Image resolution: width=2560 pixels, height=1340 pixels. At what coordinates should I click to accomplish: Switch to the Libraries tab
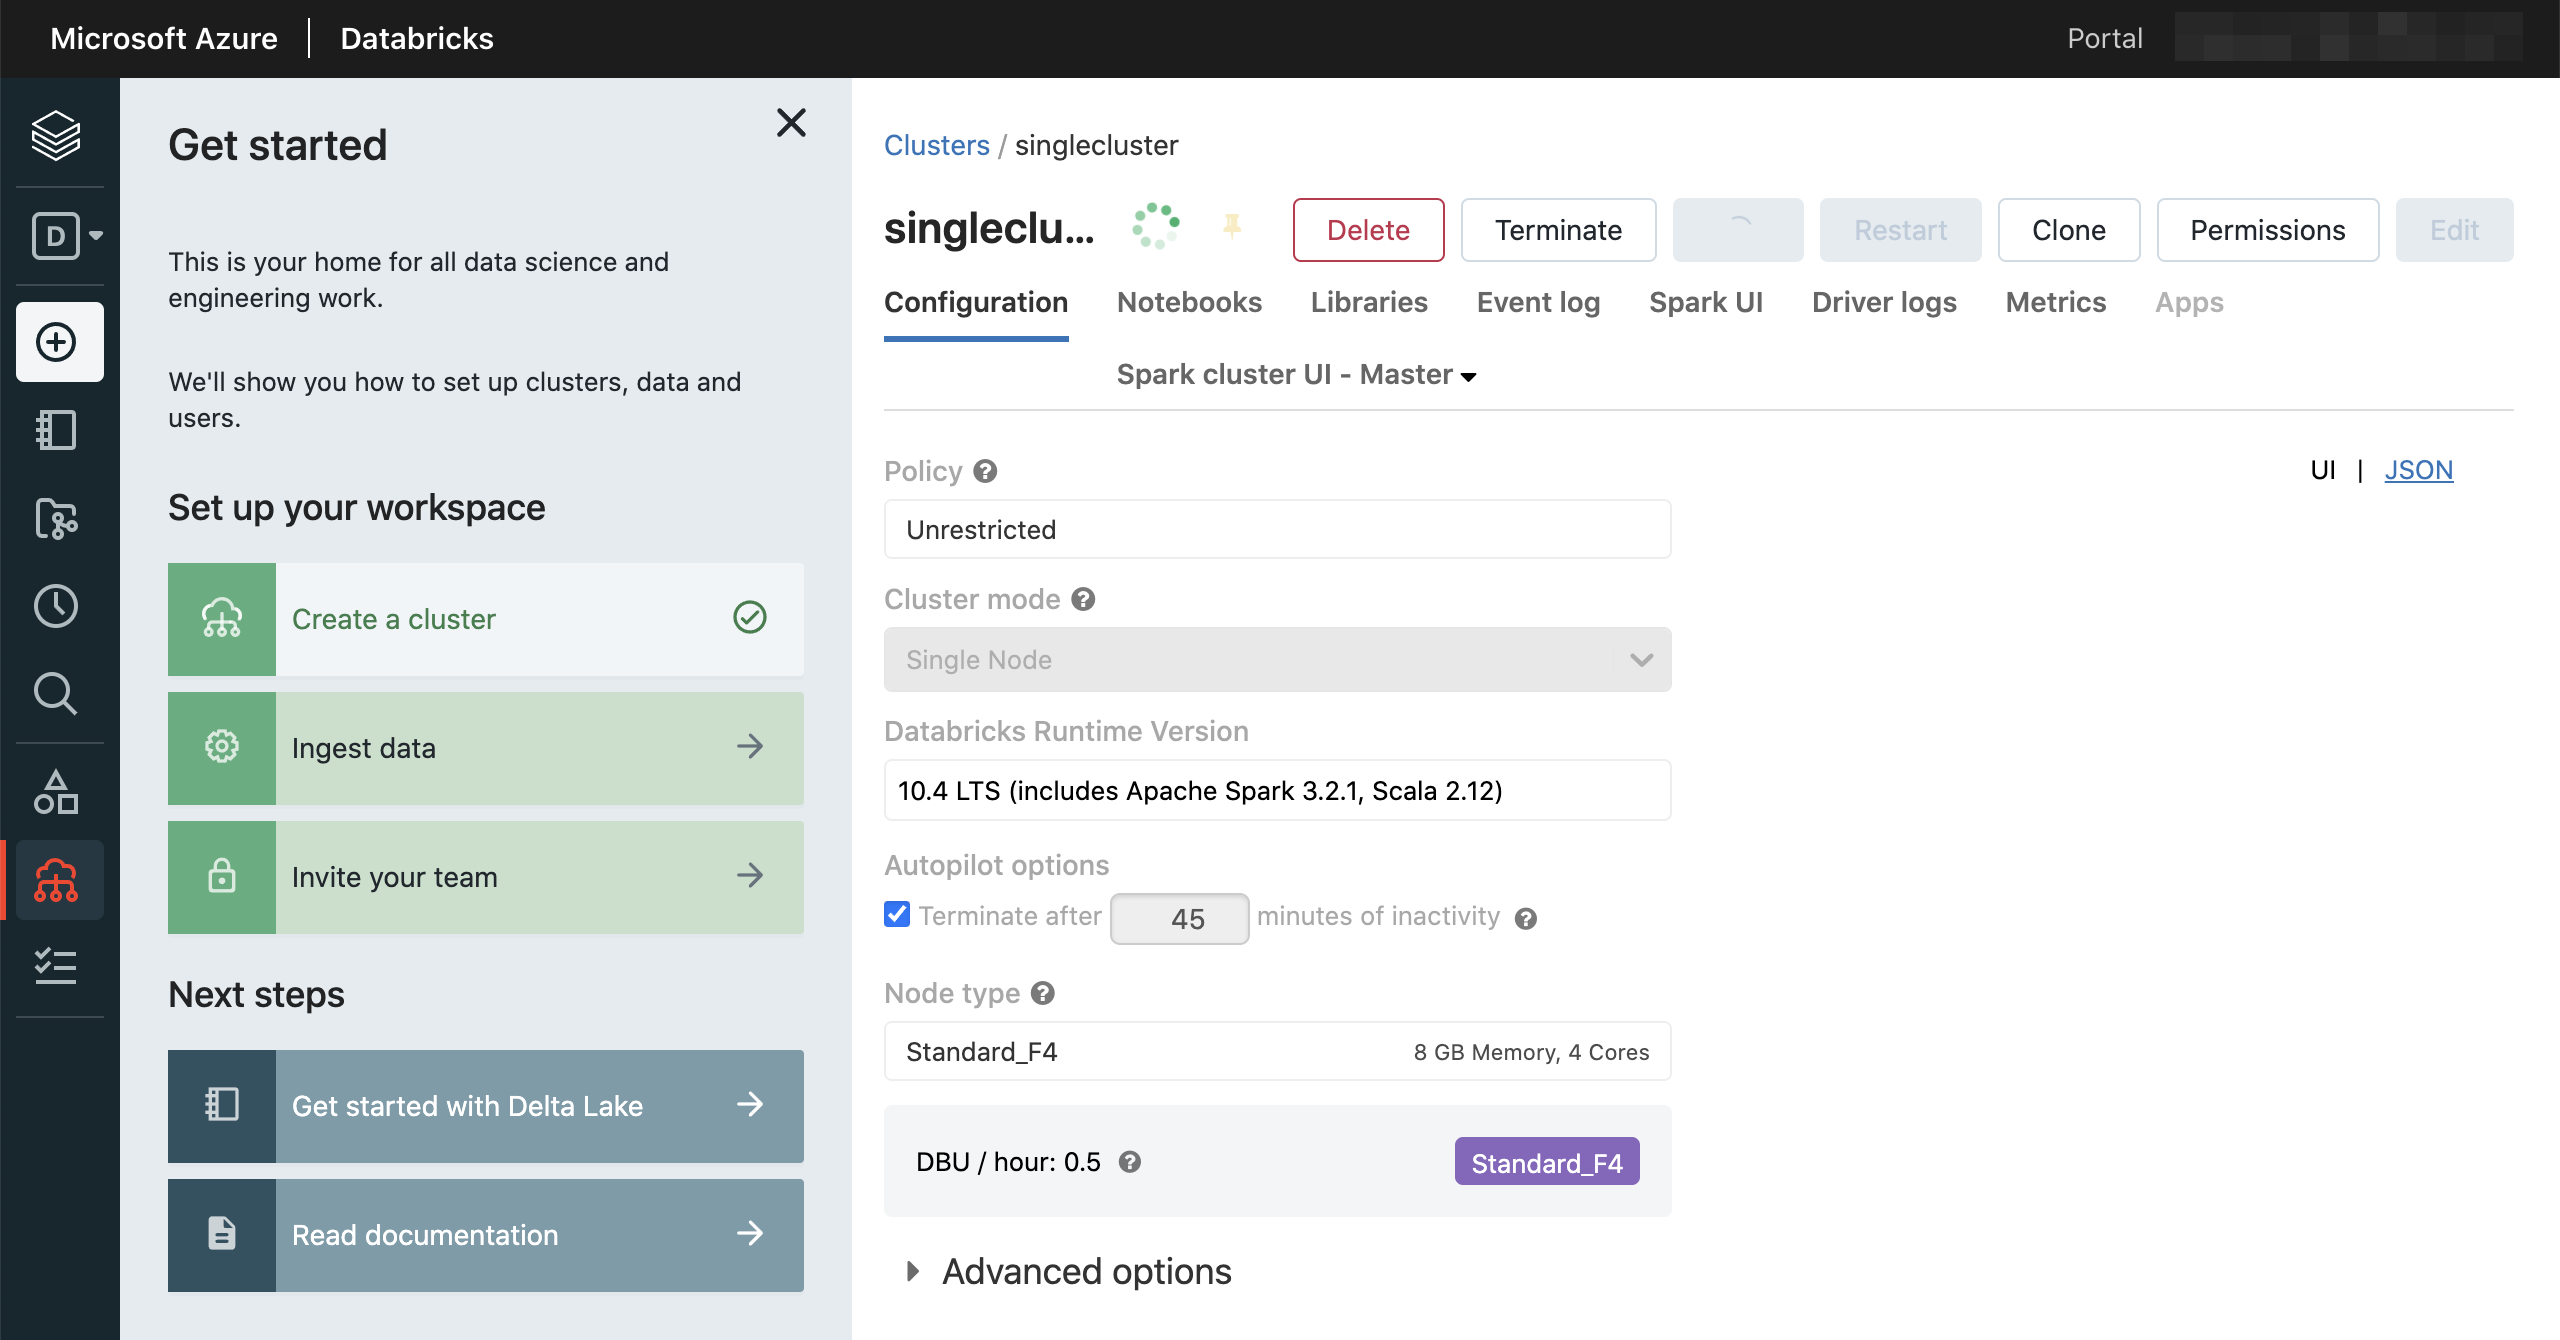coord(1368,302)
